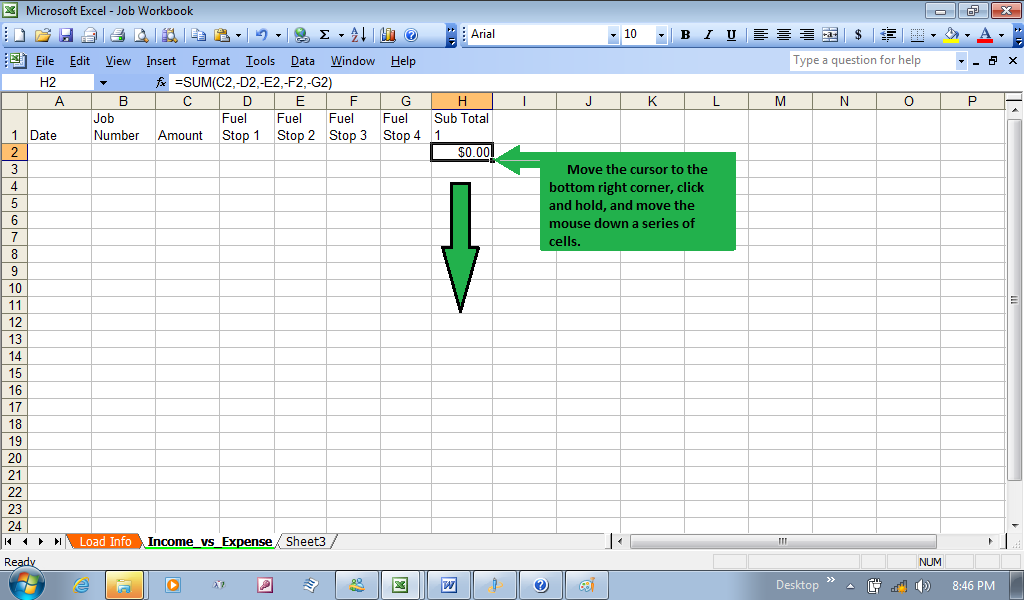
Task: Toggle Bold formatting
Action: coord(685,35)
